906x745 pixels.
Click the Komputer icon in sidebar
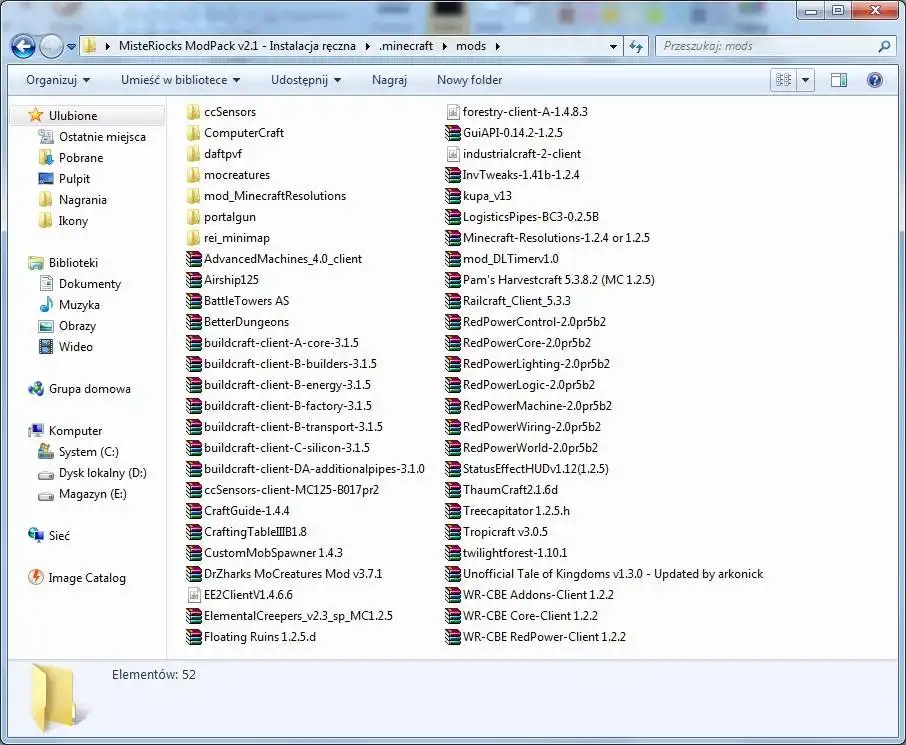pyautogui.click(x=36, y=431)
